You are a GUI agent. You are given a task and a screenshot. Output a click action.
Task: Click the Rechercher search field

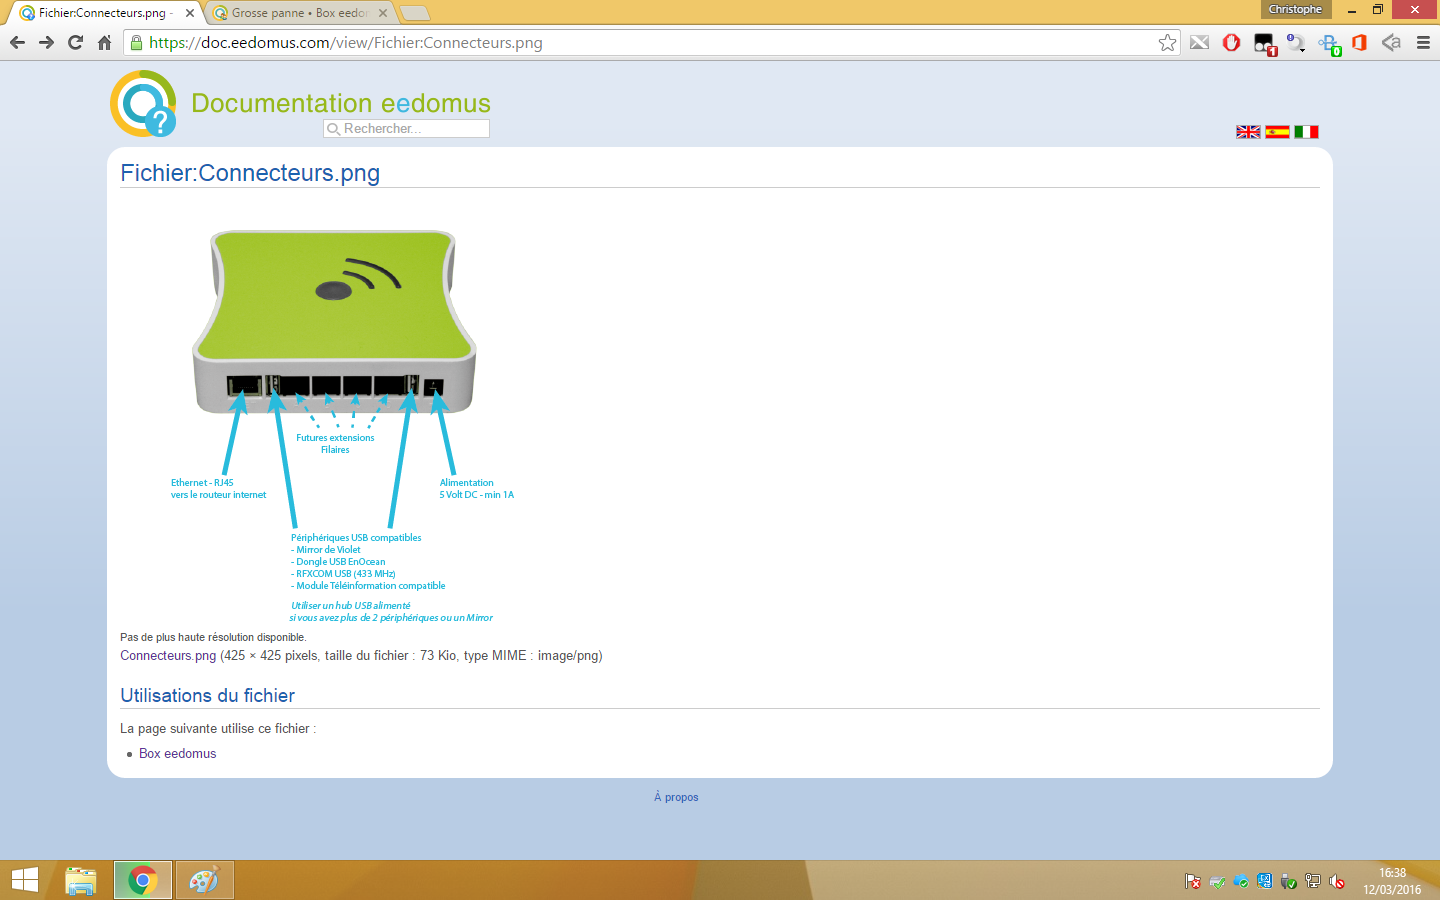click(x=406, y=128)
